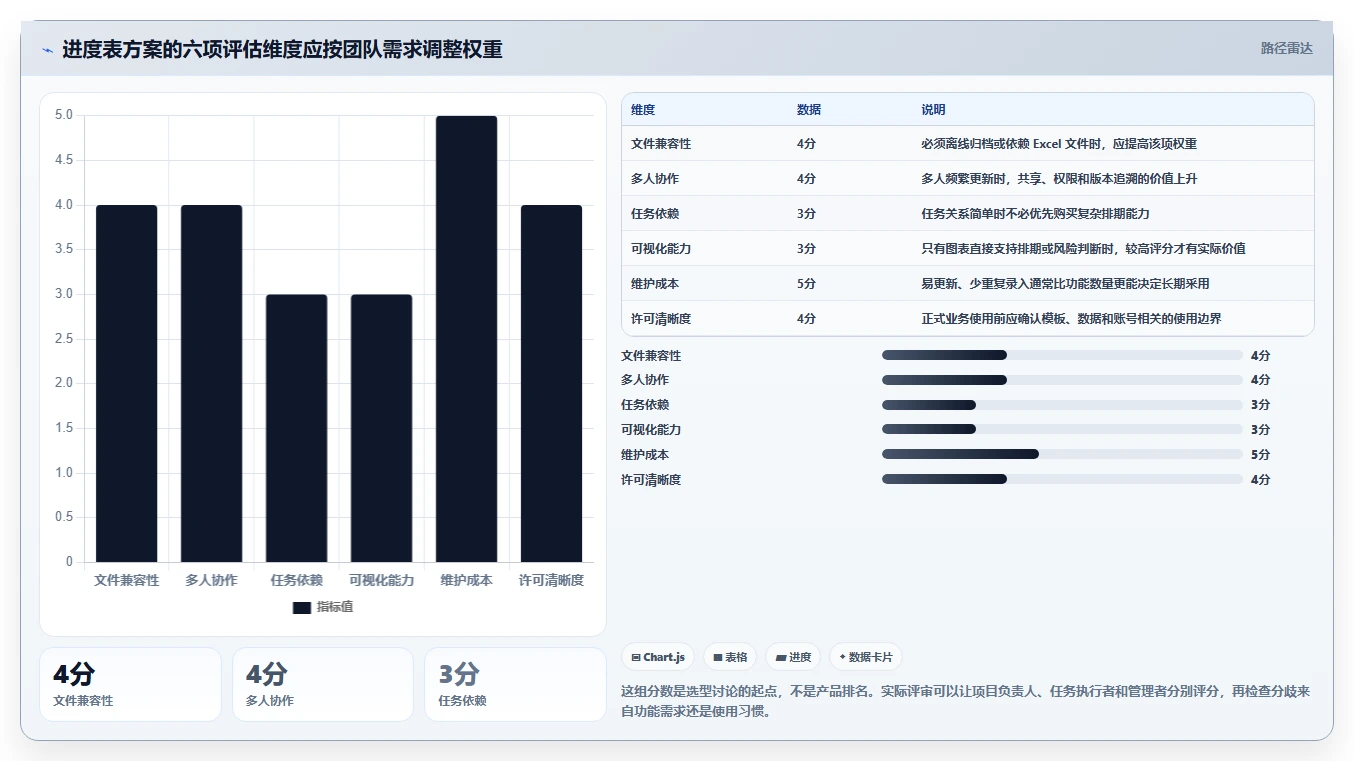The width and height of the screenshot is (1354, 761).
Task: Click the 多人协作 progress bar
Action: click(x=1062, y=380)
